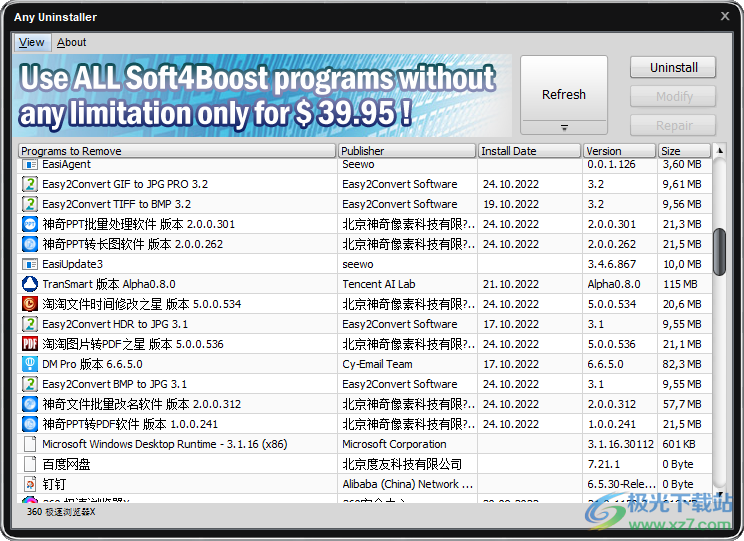The height and width of the screenshot is (541, 744).
Task: Click the 神奇PPT转长图软件 program icon
Action: pos(30,244)
